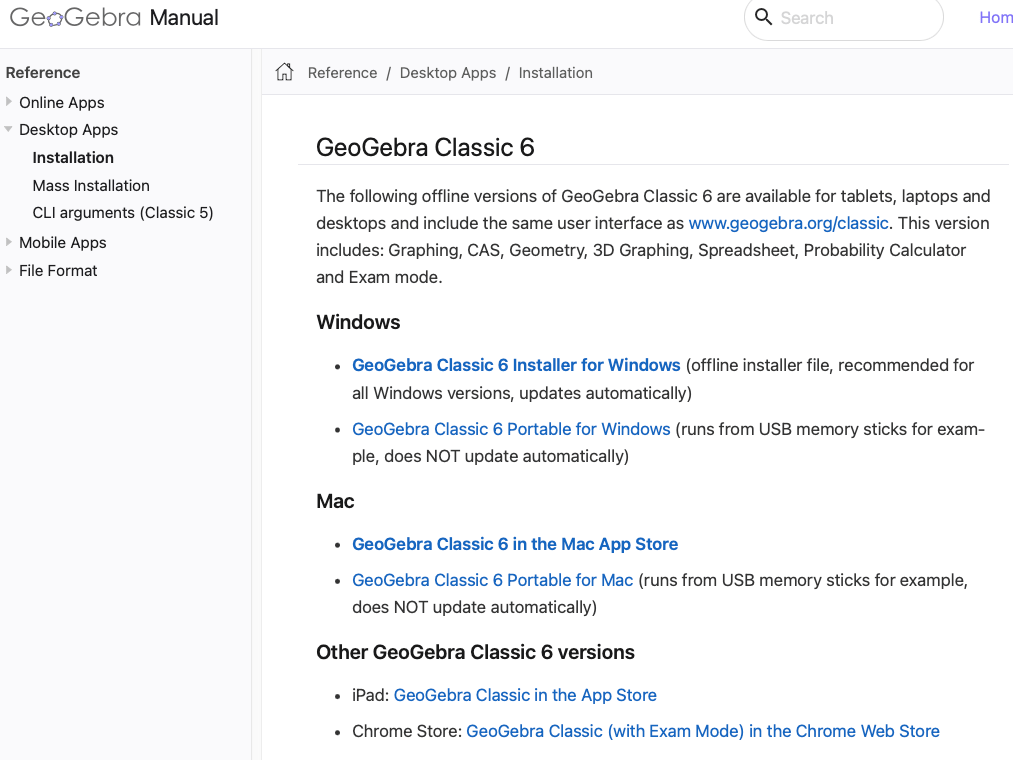Open Mass Installation page
The width and height of the screenshot is (1013, 760).
[x=91, y=186]
